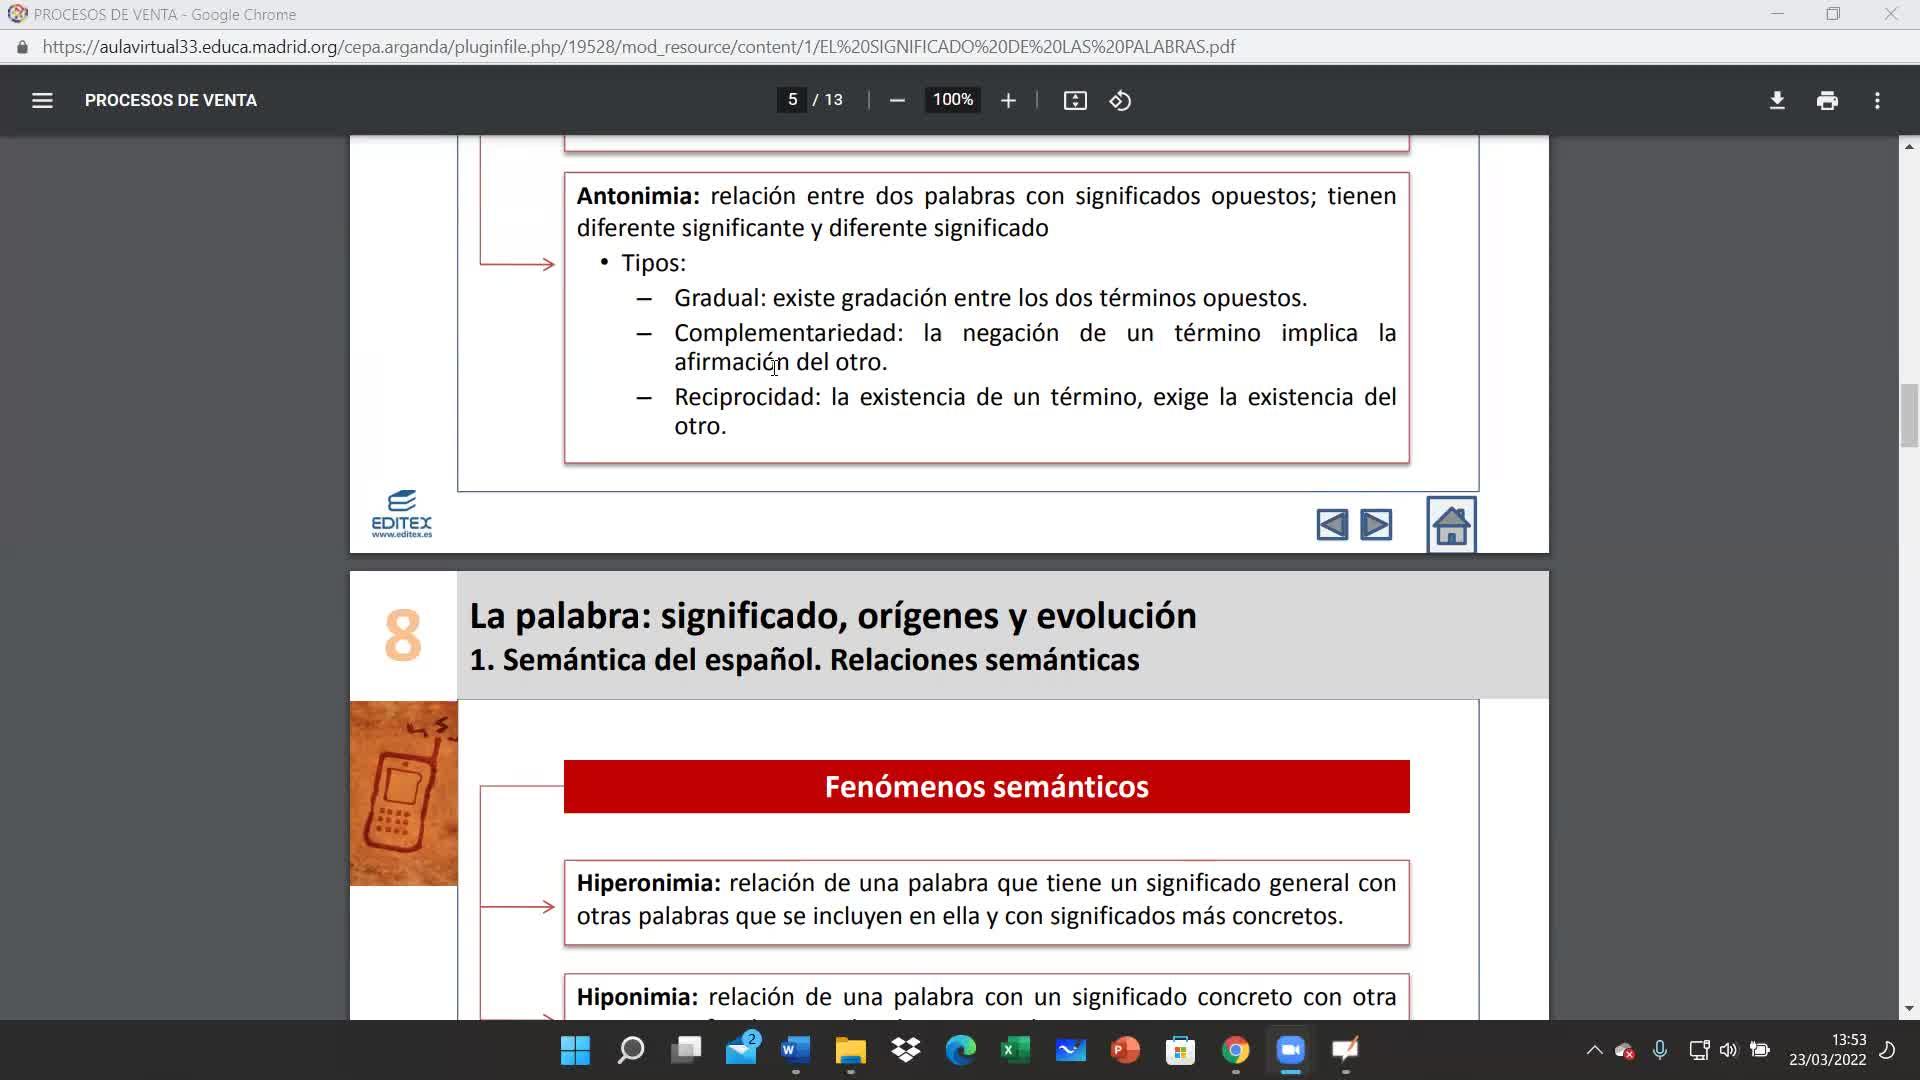Show hidden system tray icons chevron
This screenshot has width=1920, height=1080.
pyautogui.click(x=1594, y=1050)
